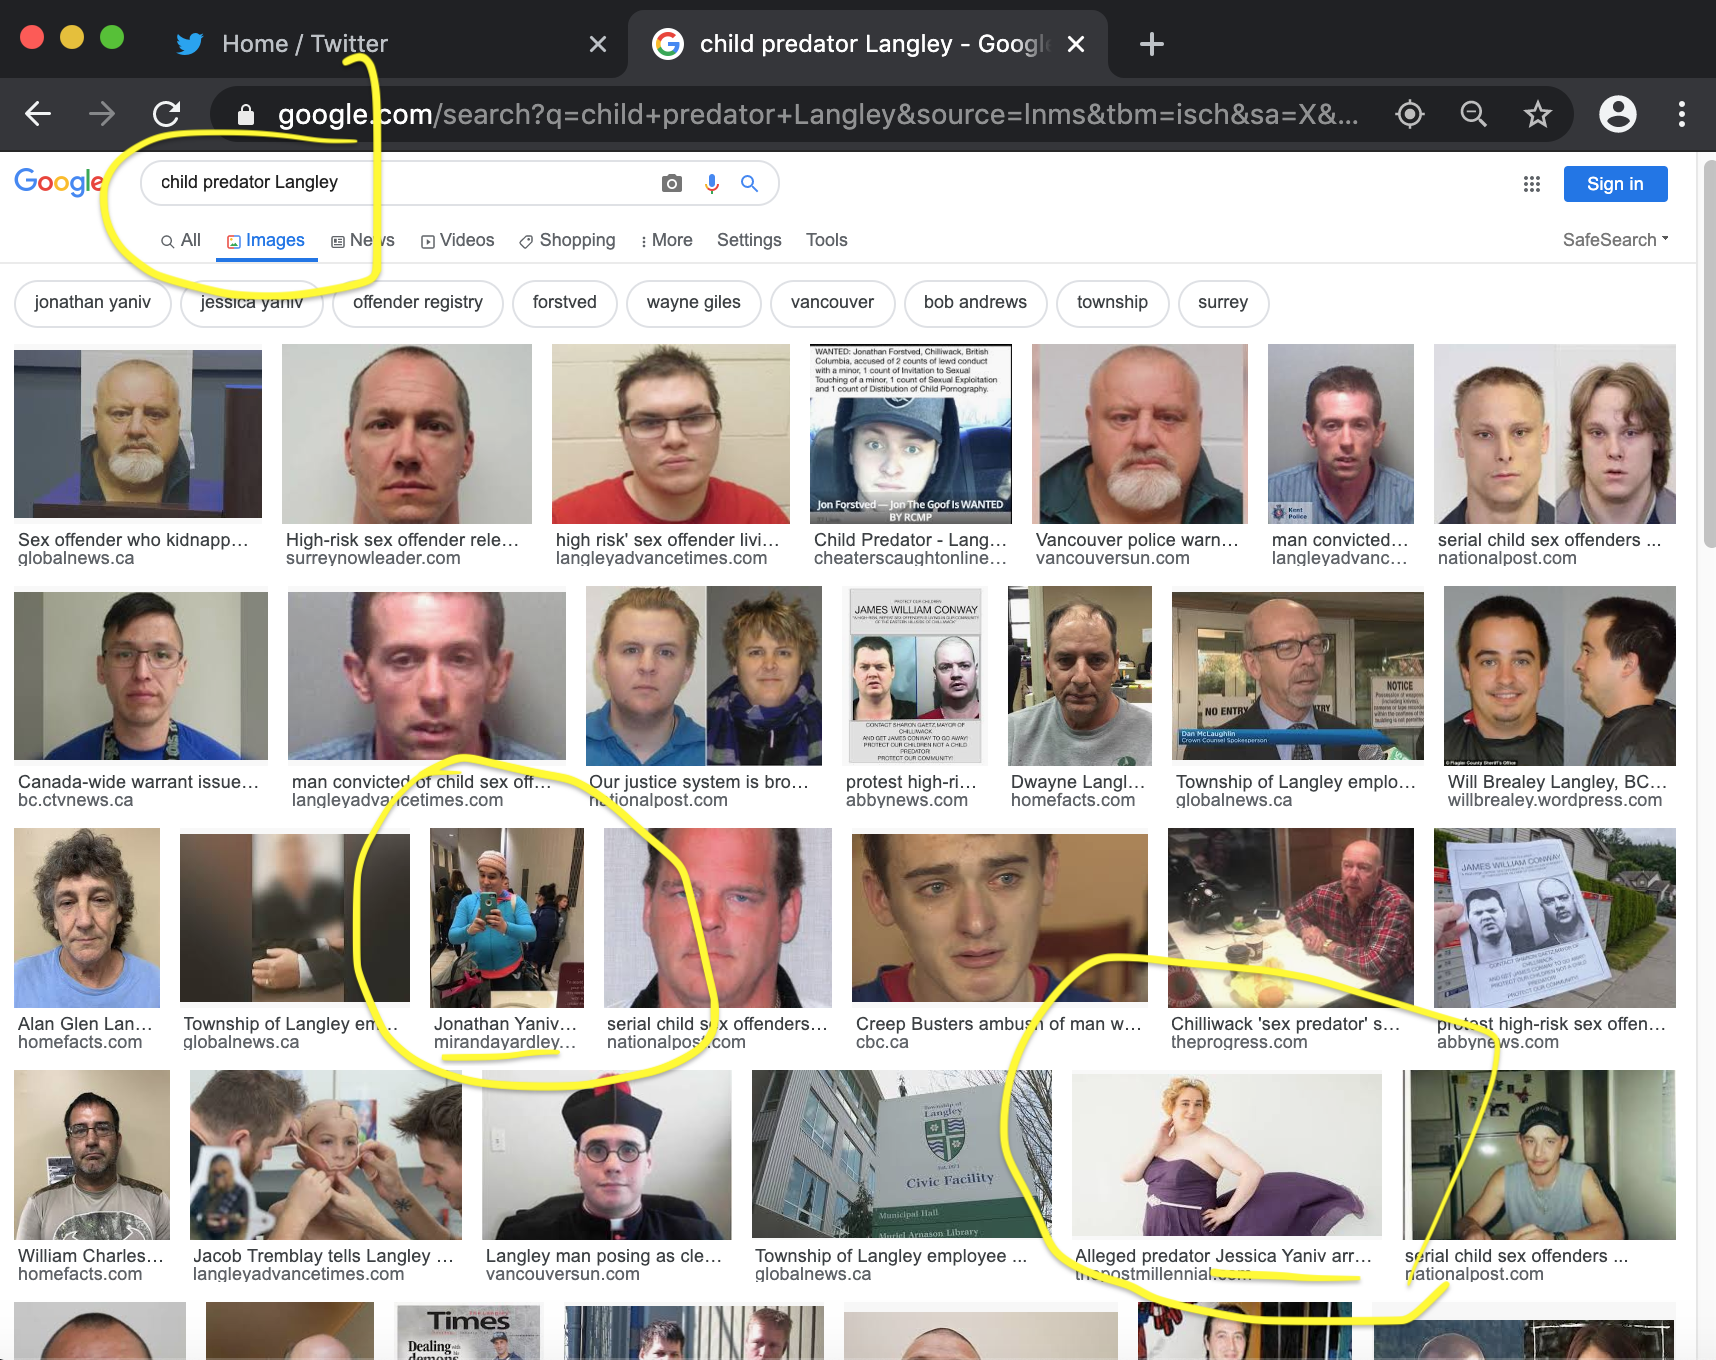Click the Sign in button
Viewport: 1716px width, 1360px height.
pos(1615,184)
